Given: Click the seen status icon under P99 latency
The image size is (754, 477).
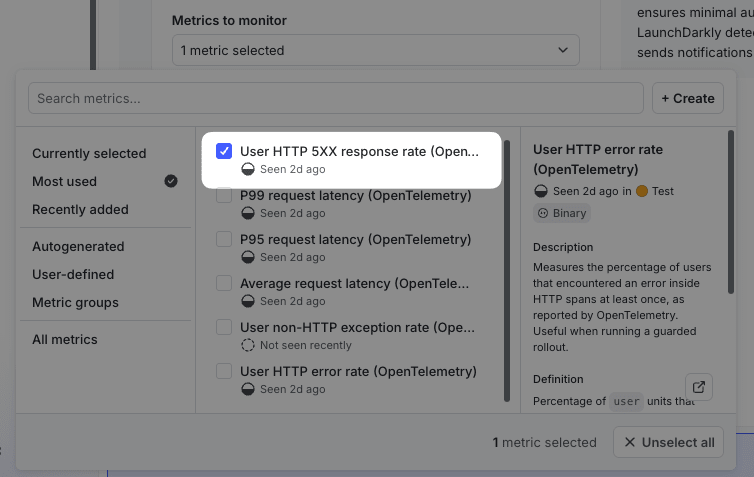Looking at the screenshot, I should point(248,213).
